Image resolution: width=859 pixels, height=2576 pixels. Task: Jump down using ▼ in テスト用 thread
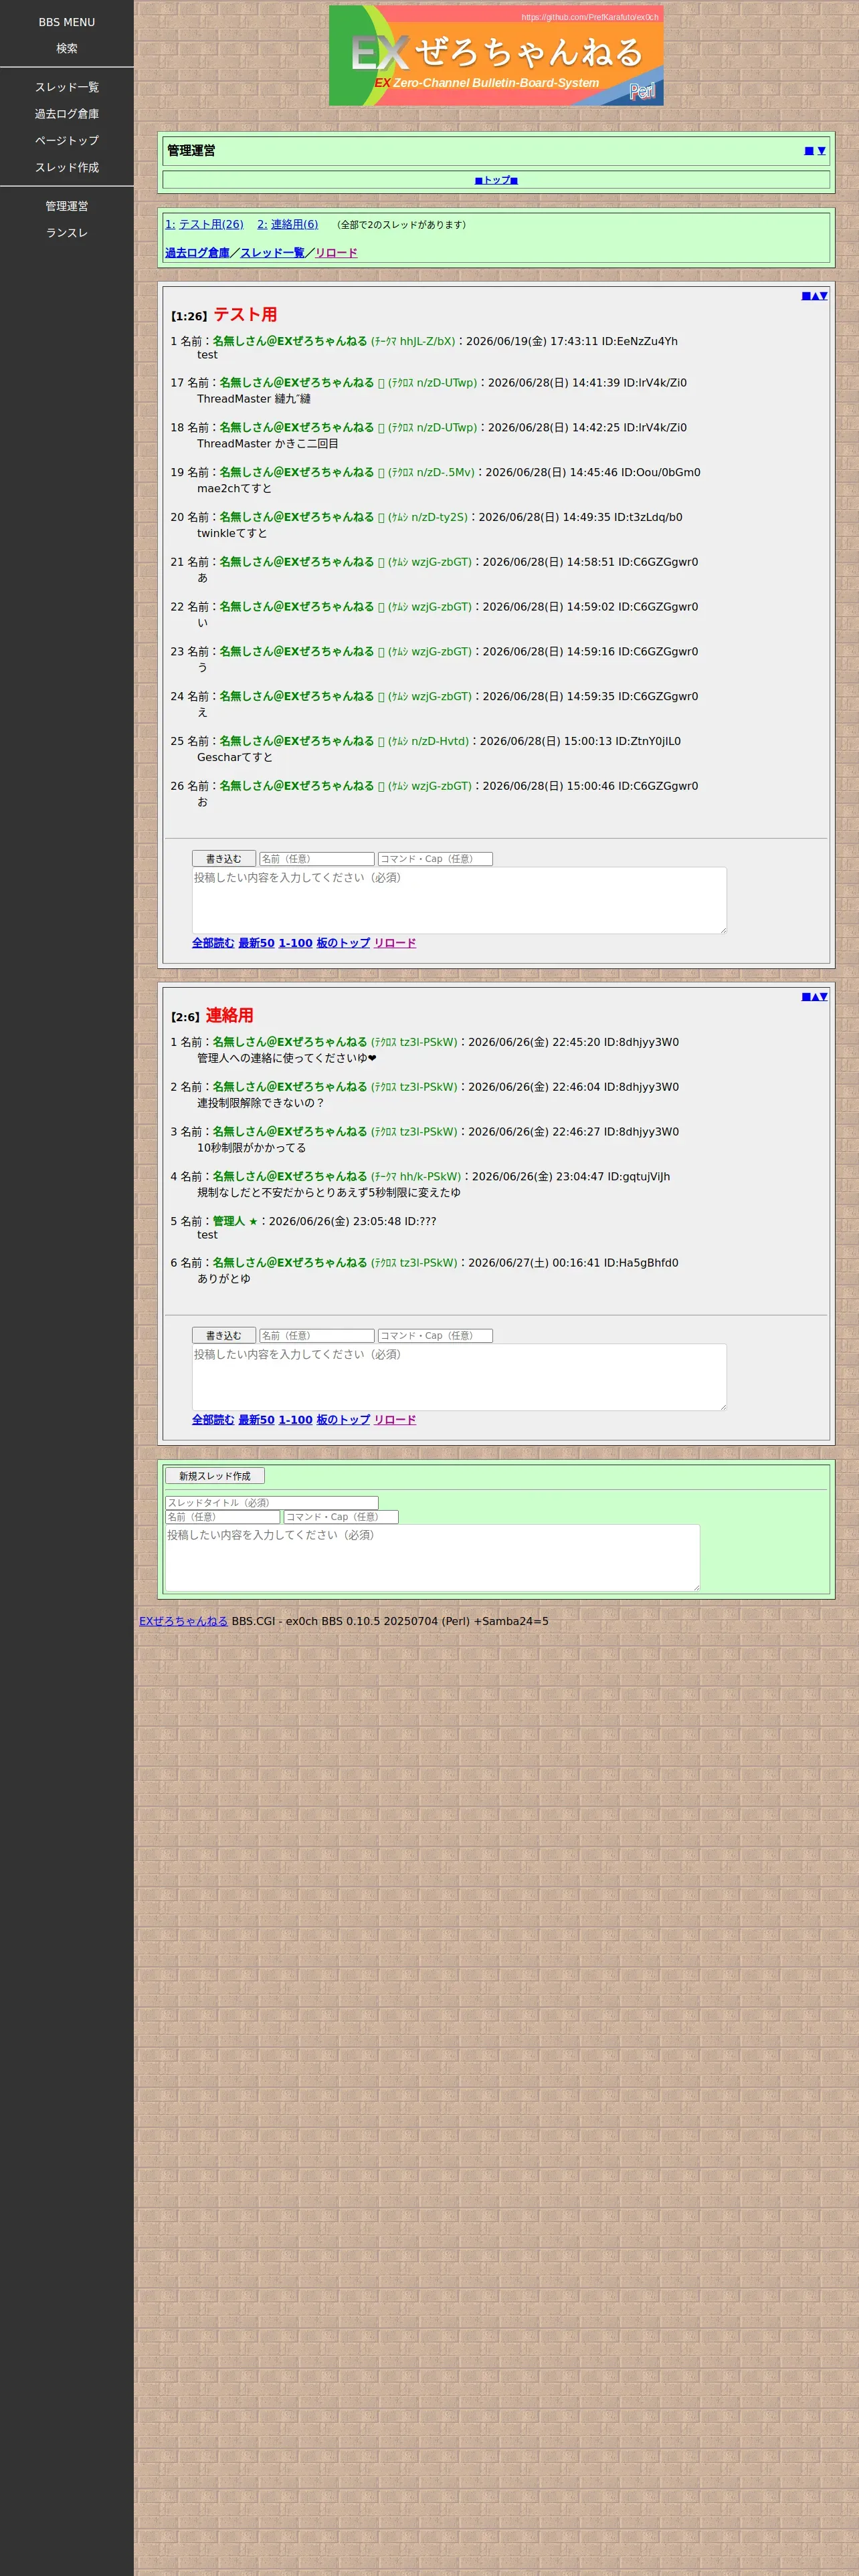point(823,296)
